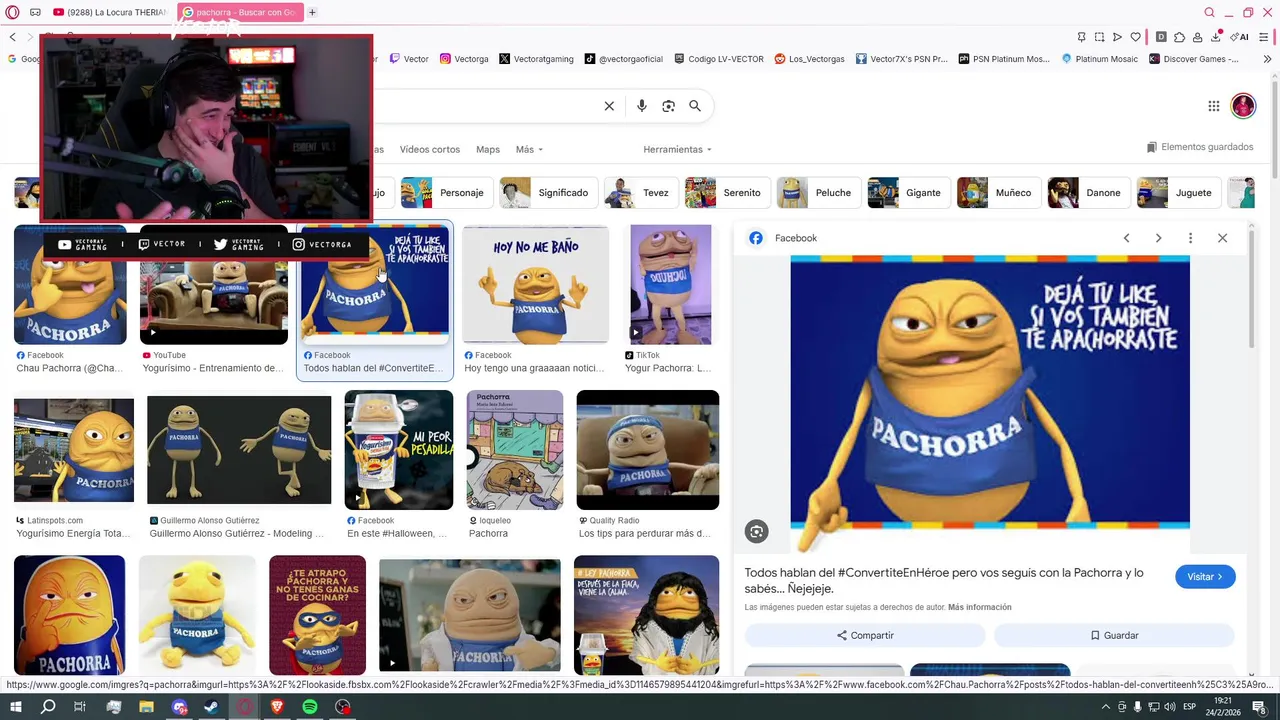Filter images by Serenito chip

coord(726,192)
